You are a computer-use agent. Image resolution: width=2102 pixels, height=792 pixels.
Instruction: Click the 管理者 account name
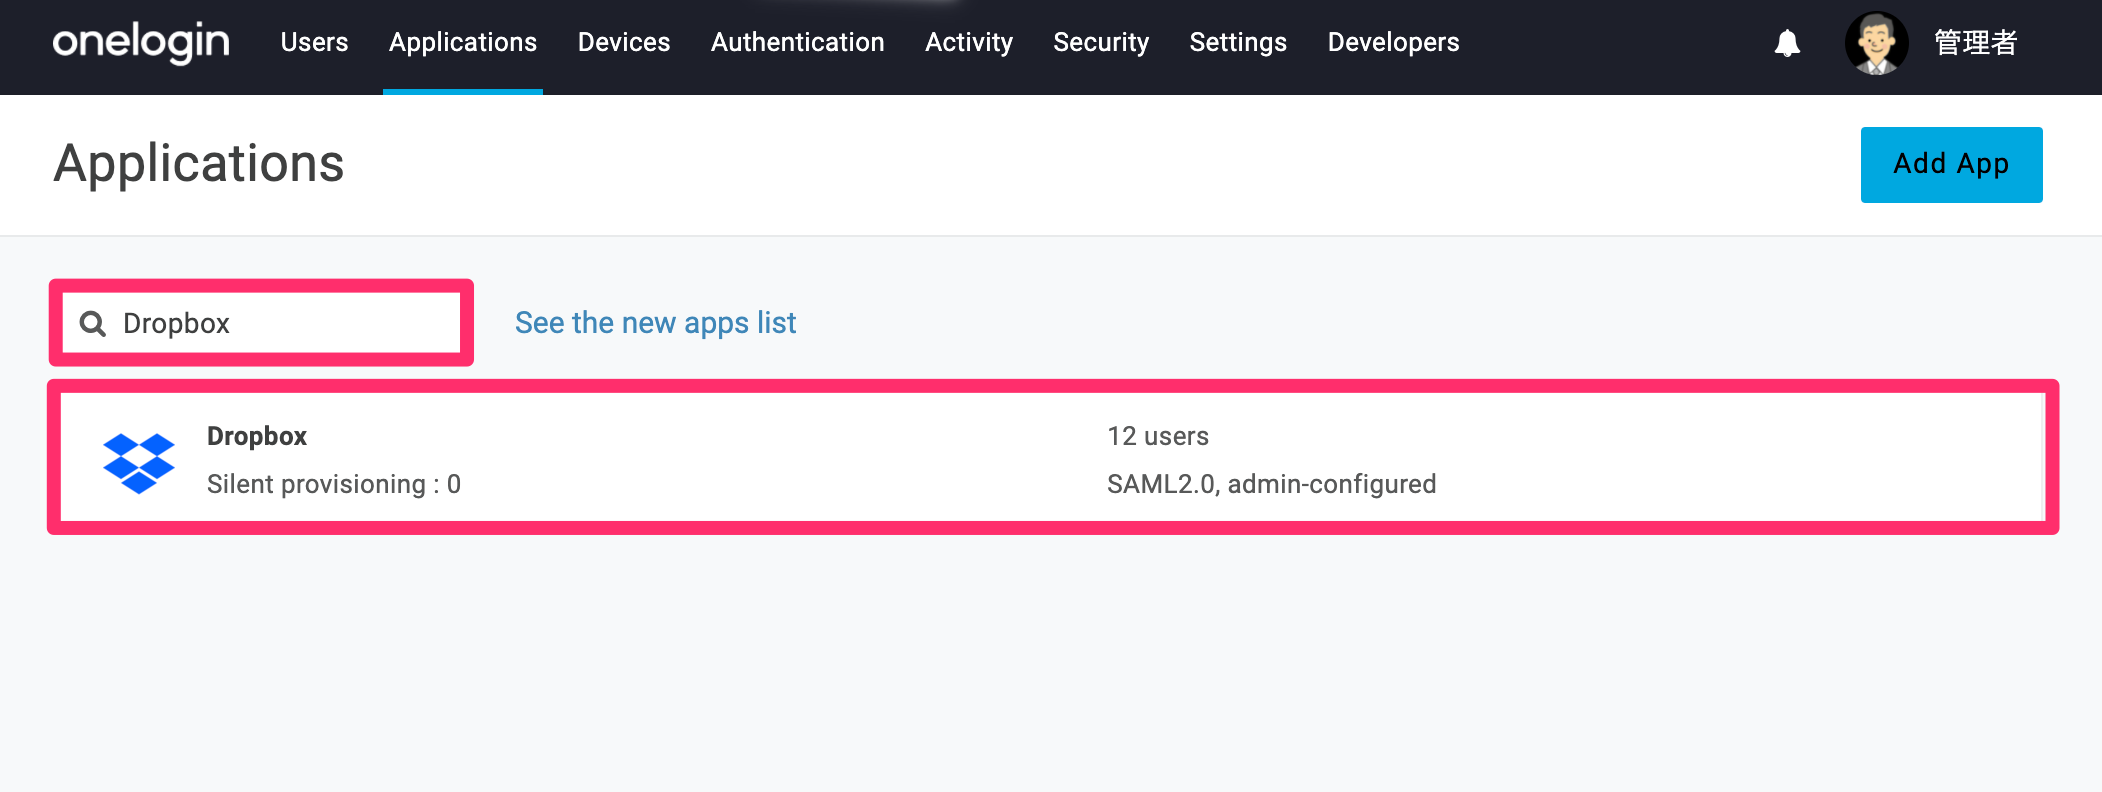point(1976,43)
